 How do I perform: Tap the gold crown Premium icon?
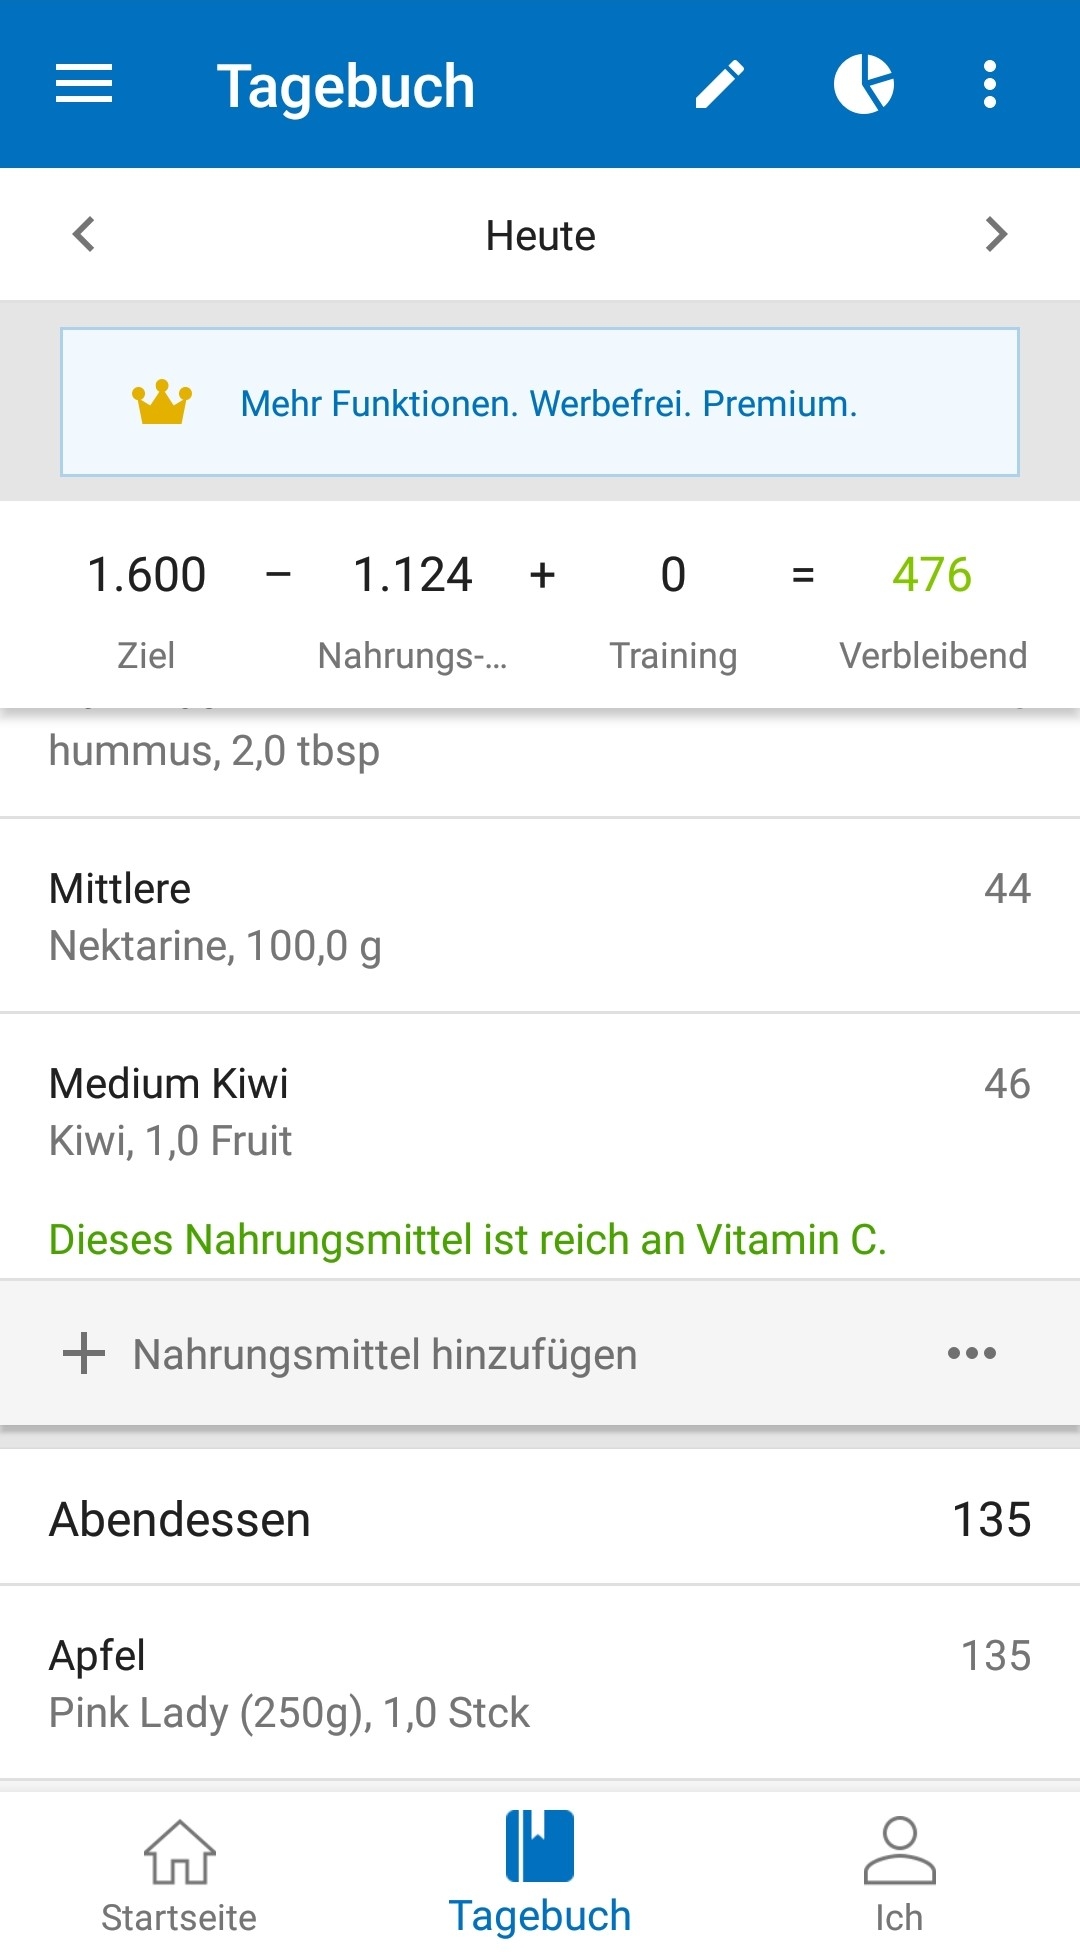[x=161, y=403]
